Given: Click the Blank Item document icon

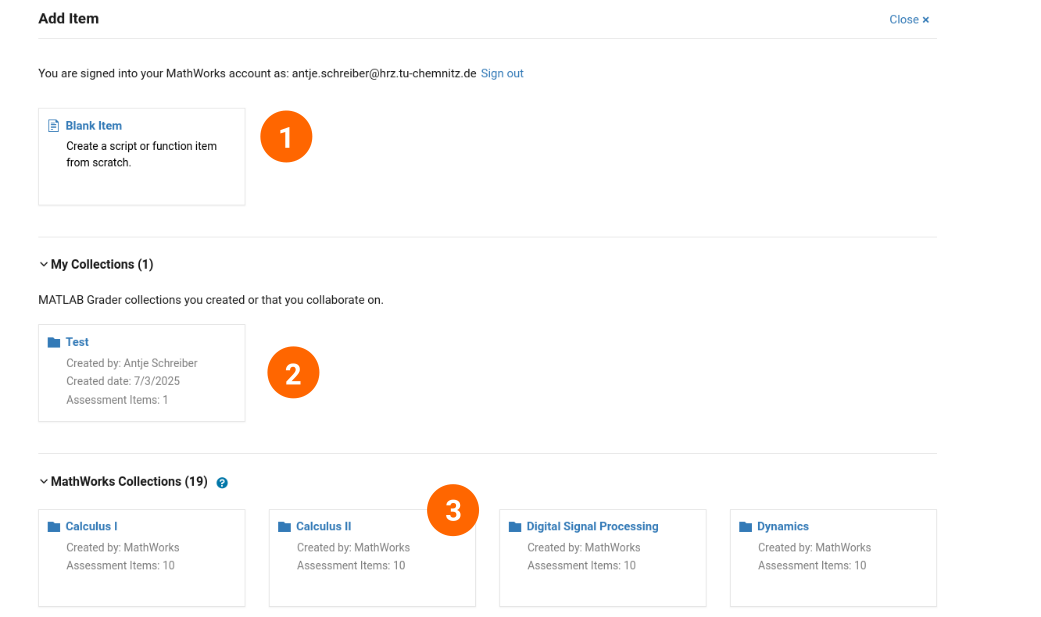Looking at the screenshot, I should pos(54,126).
